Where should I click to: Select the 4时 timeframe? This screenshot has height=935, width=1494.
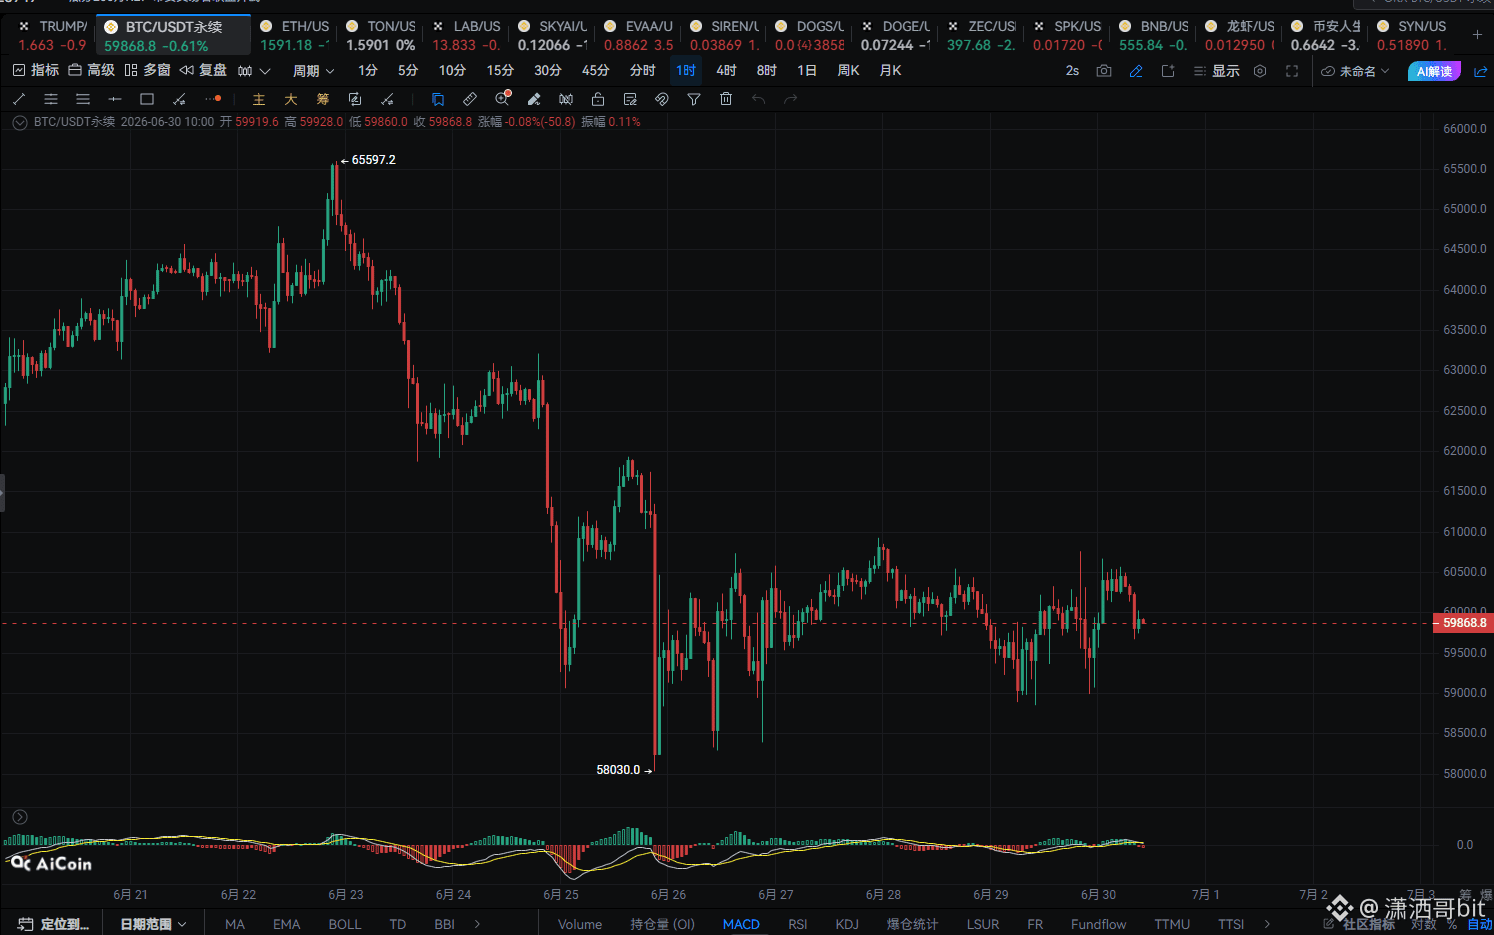click(726, 71)
